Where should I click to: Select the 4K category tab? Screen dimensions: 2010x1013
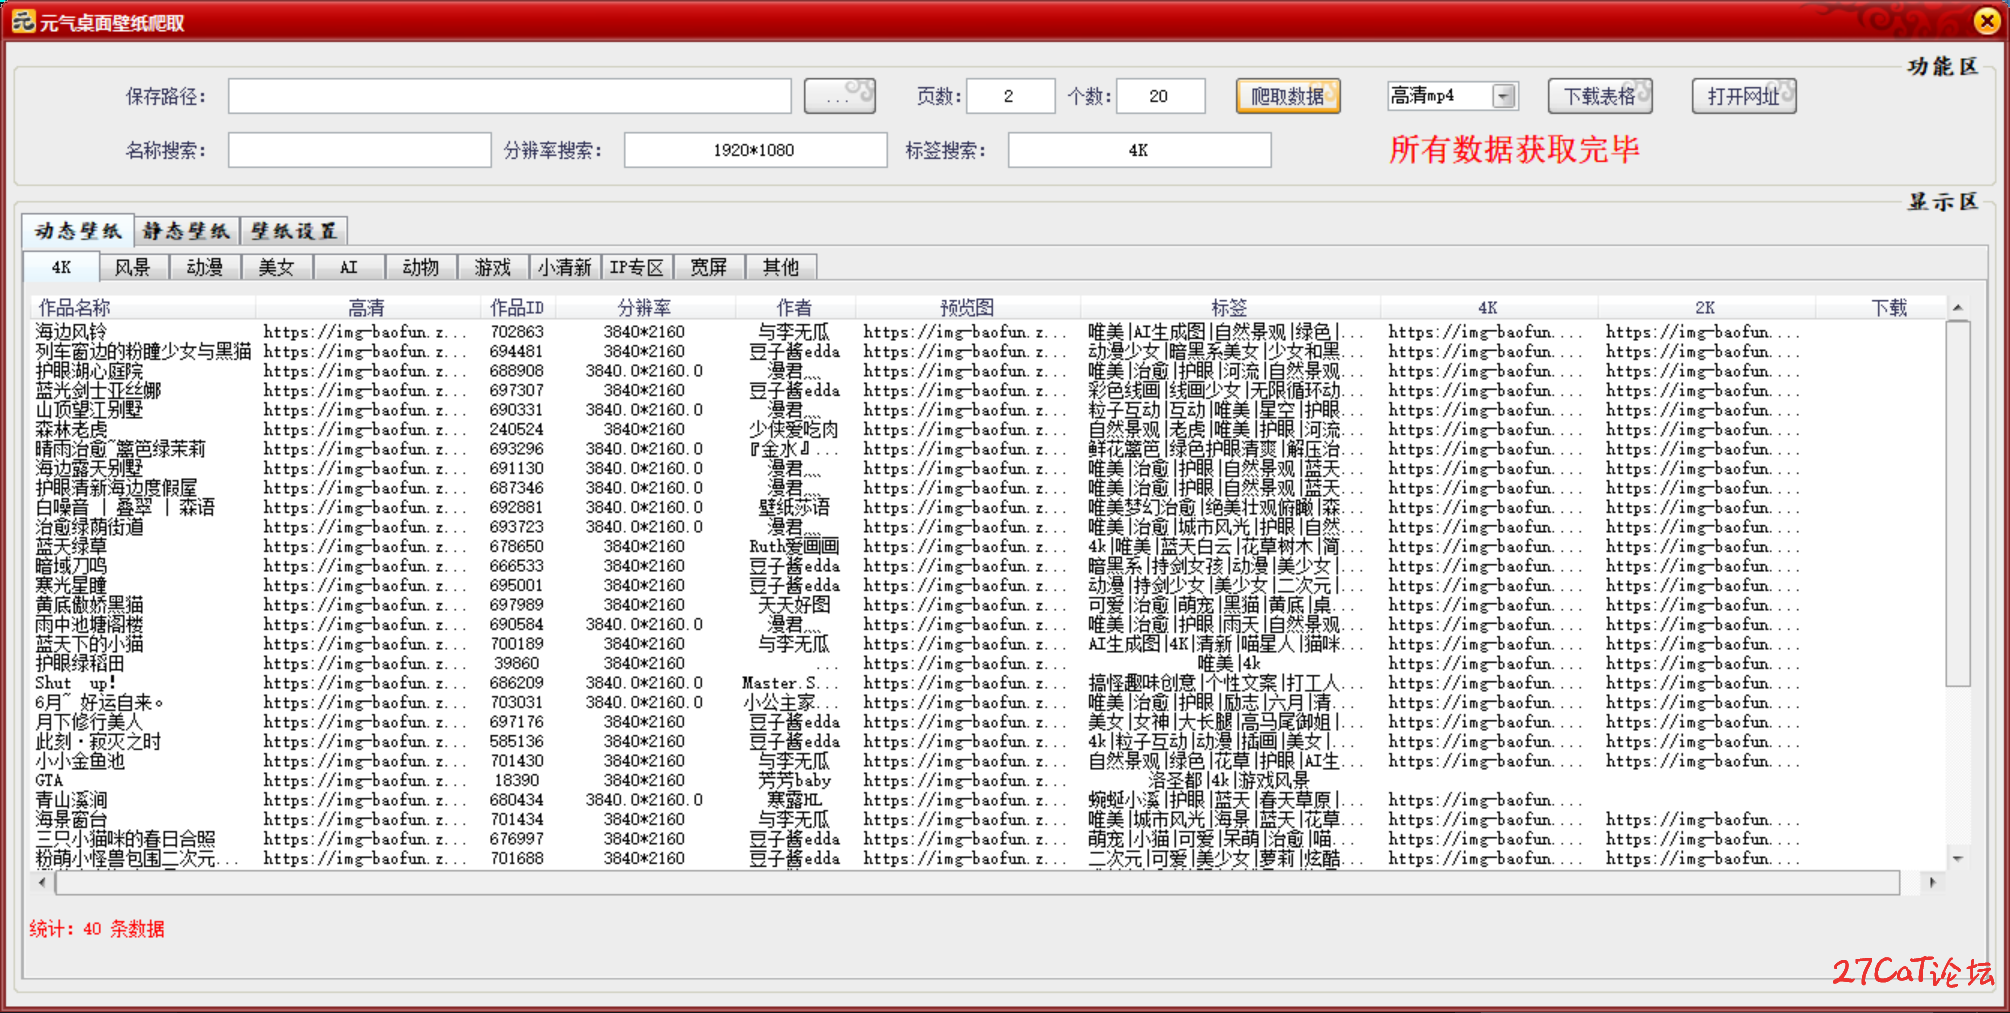pyautogui.click(x=61, y=267)
